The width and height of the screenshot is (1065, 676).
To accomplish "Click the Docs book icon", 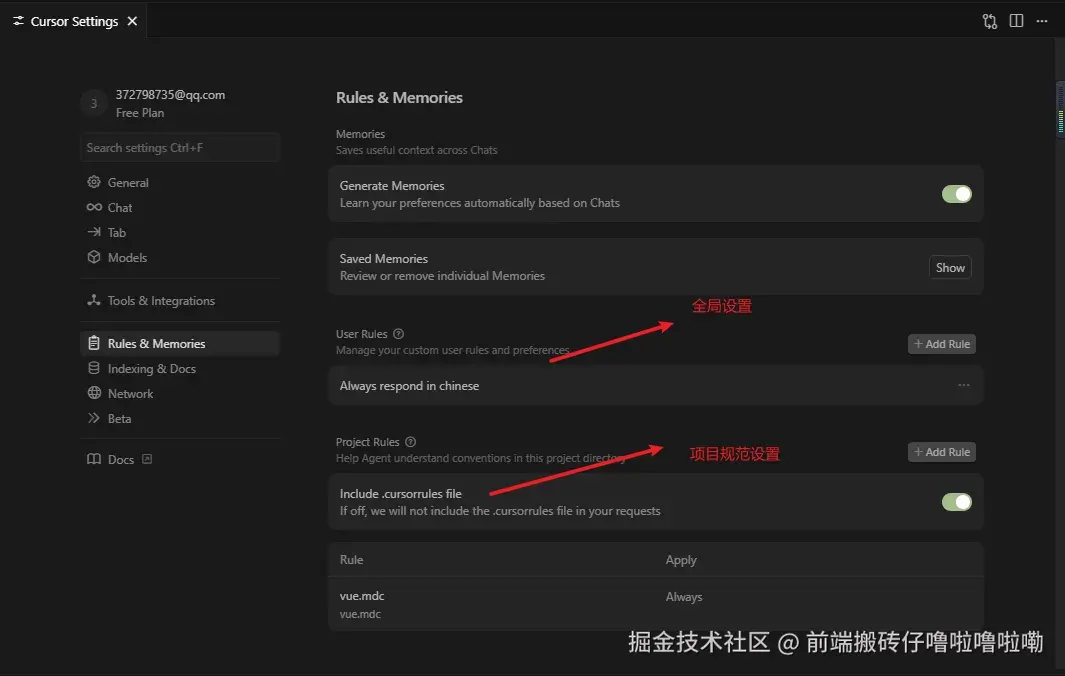I will [94, 459].
